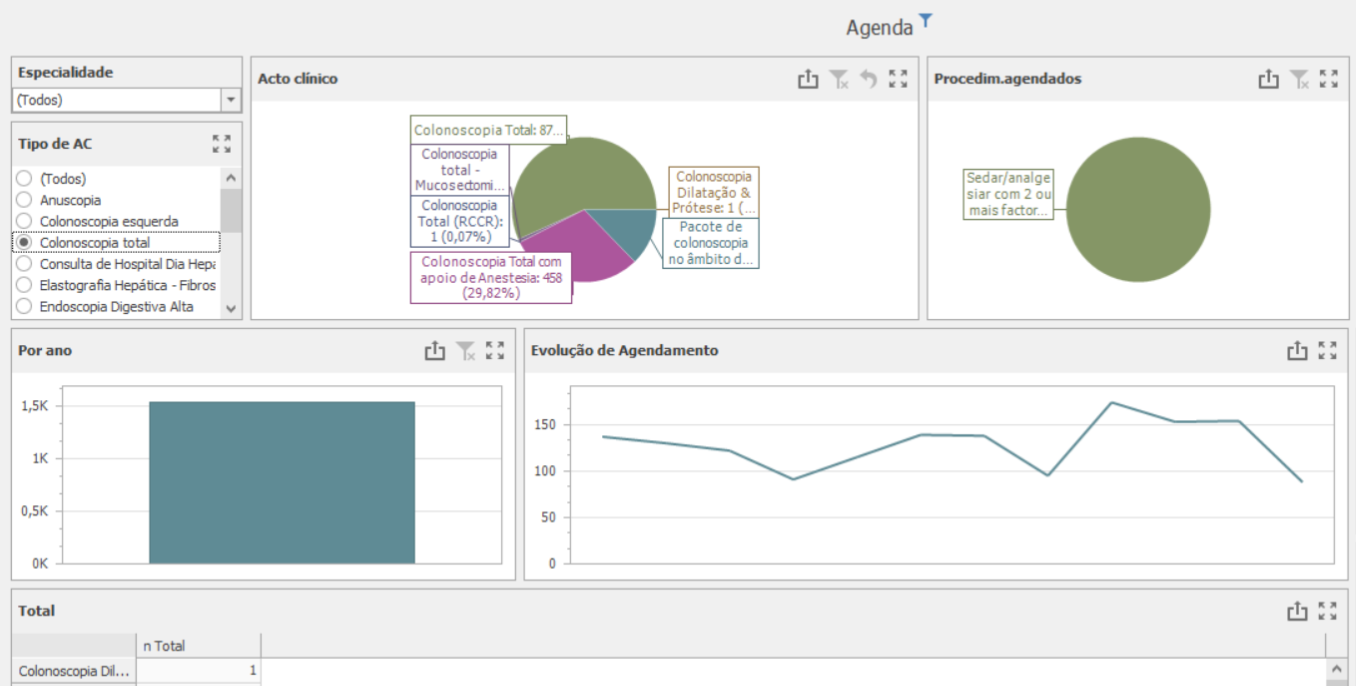
Task: Maximize the Tipo de AC panel
Action: click(222, 144)
